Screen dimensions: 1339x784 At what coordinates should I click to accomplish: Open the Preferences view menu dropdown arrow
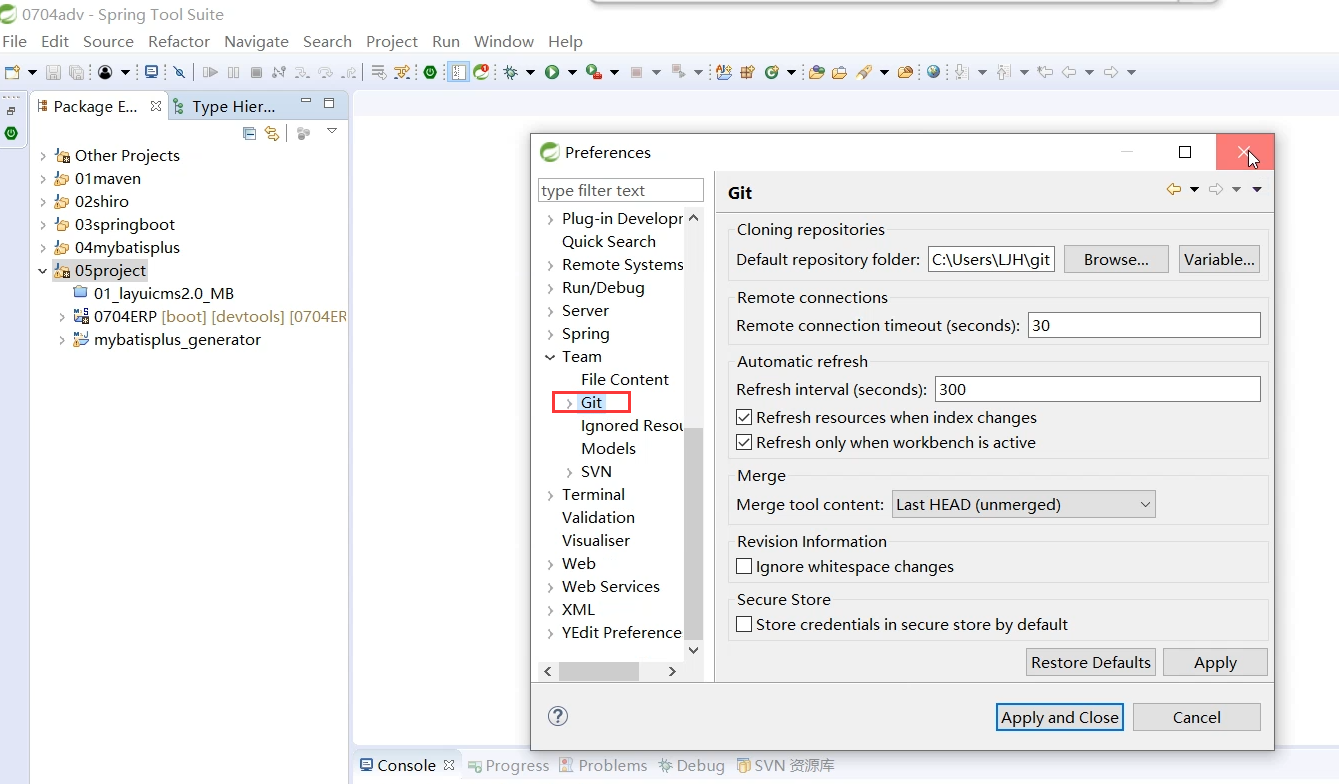click(1257, 190)
